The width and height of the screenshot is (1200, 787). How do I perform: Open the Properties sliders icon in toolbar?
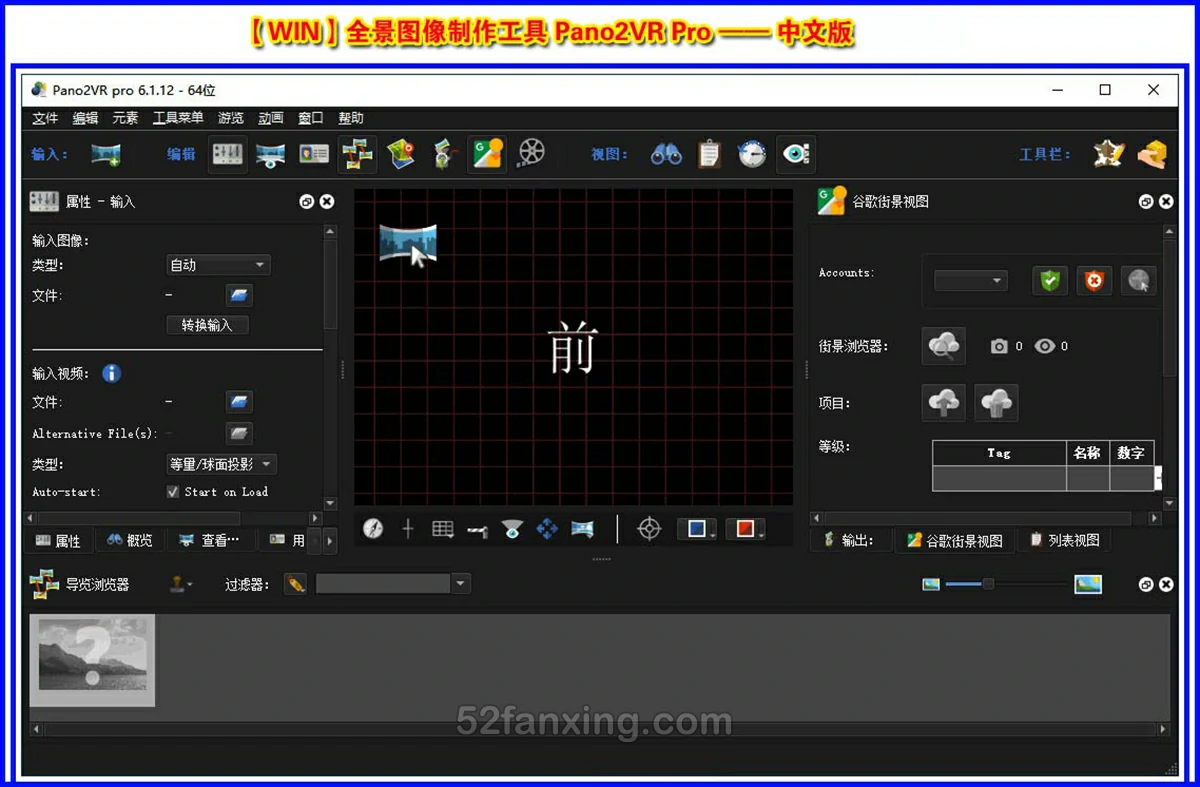[x=227, y=155]
